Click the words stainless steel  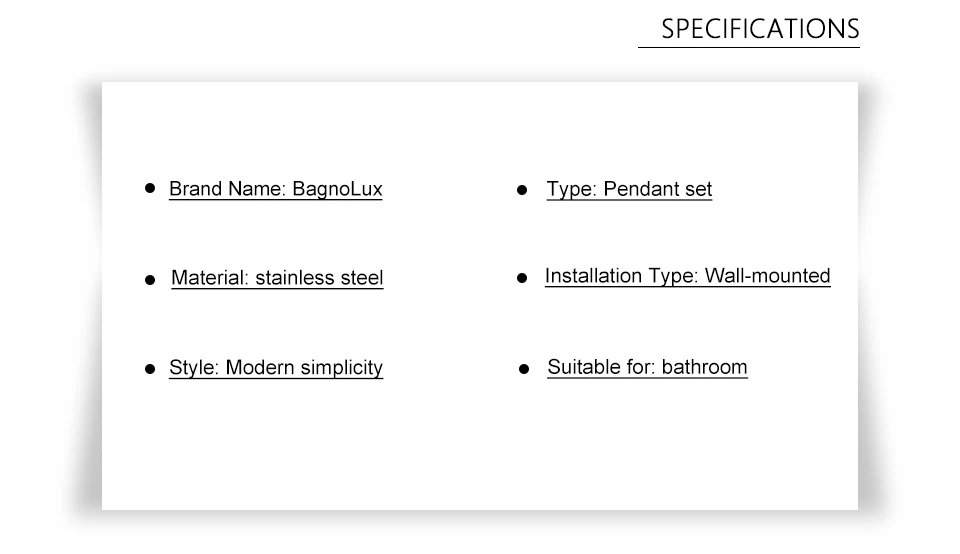[x=319, y=278]
